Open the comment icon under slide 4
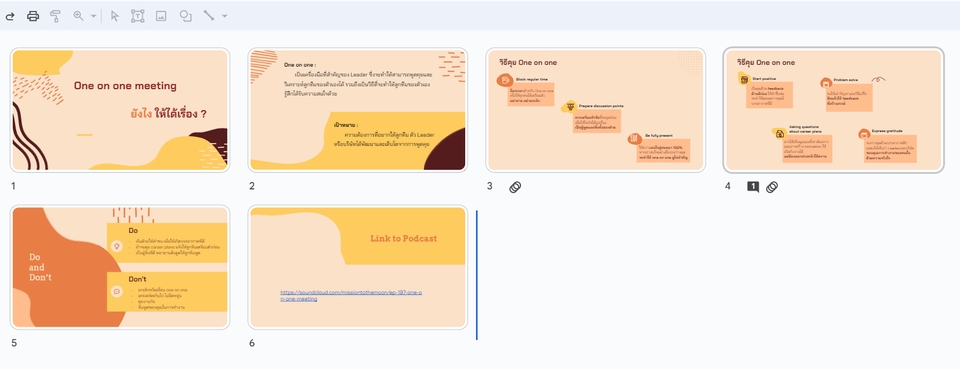Screen dimensions: 960x369 (x=753, y=187)
